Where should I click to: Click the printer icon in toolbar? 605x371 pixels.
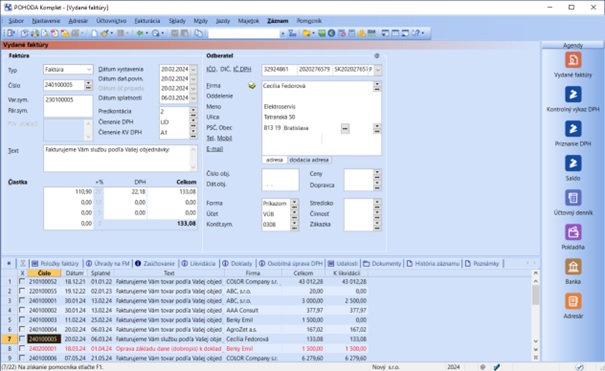35,34
